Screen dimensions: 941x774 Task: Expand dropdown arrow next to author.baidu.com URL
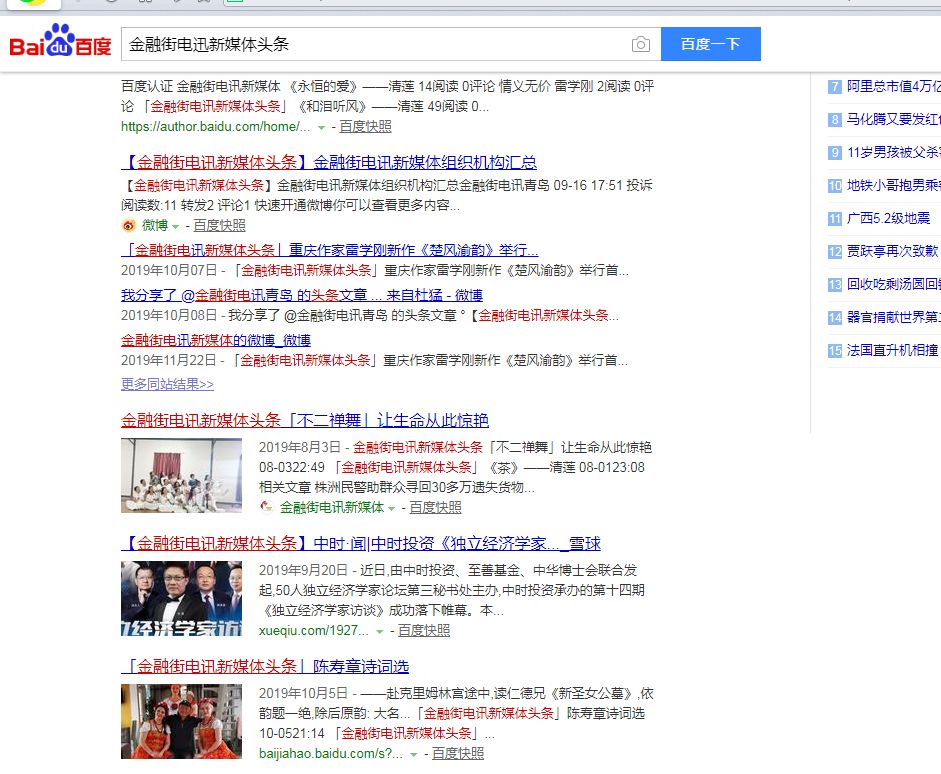(321, 128)
